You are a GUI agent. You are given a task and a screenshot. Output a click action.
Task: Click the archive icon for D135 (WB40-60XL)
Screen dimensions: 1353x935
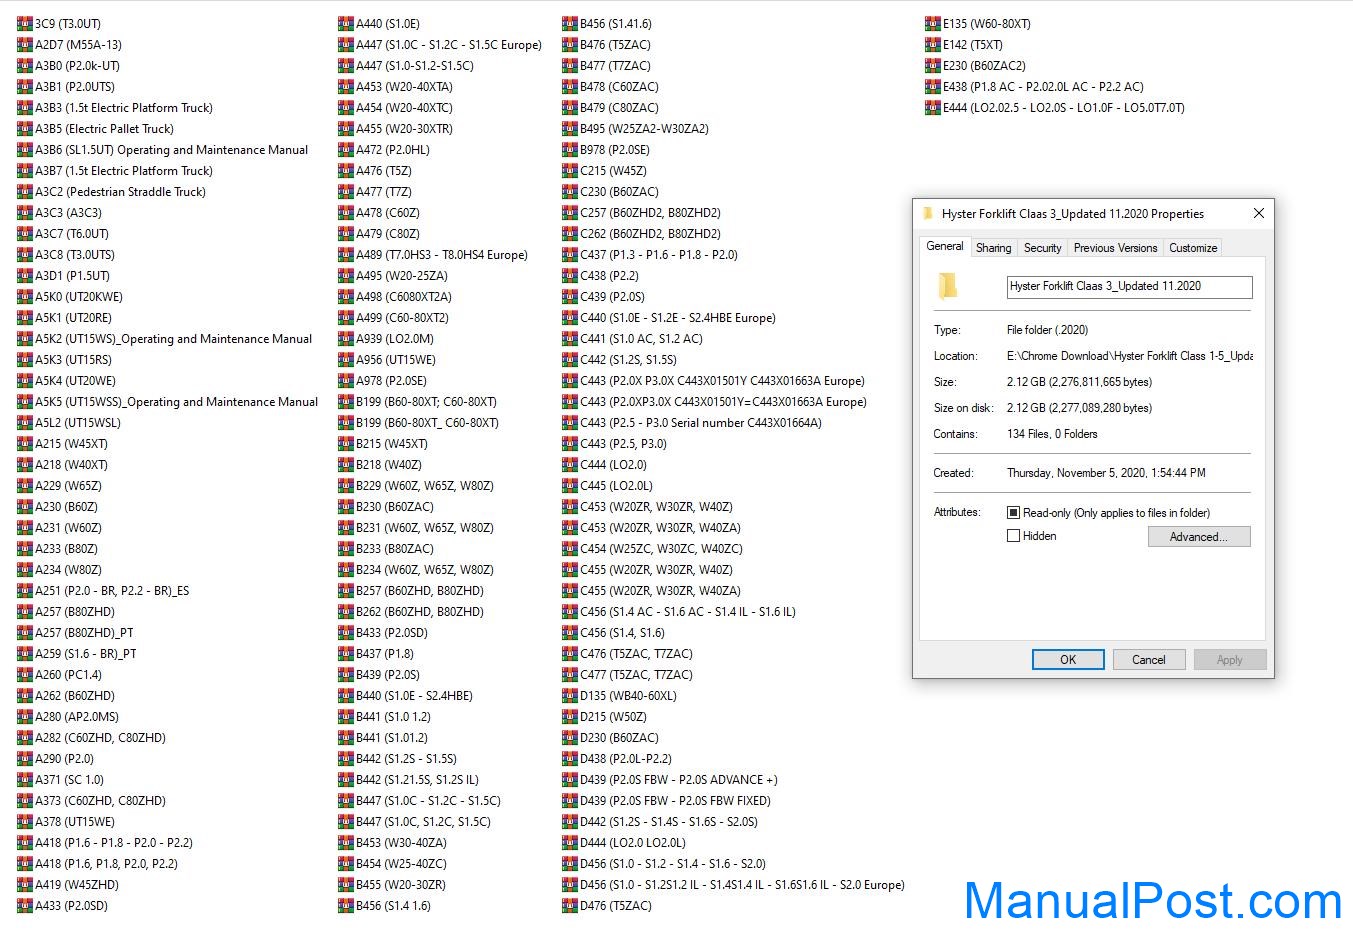click(x=570, y=695)
